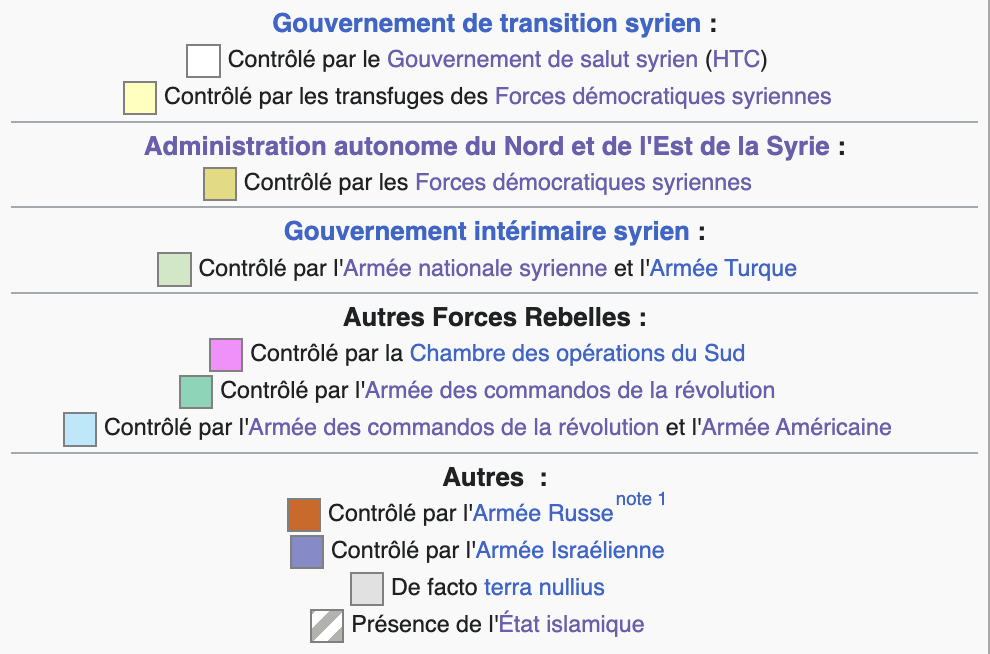This screenshot has height=654, width=990.
Task: Click the light green Armée nationale swatch
Action: tap(174, 270)
